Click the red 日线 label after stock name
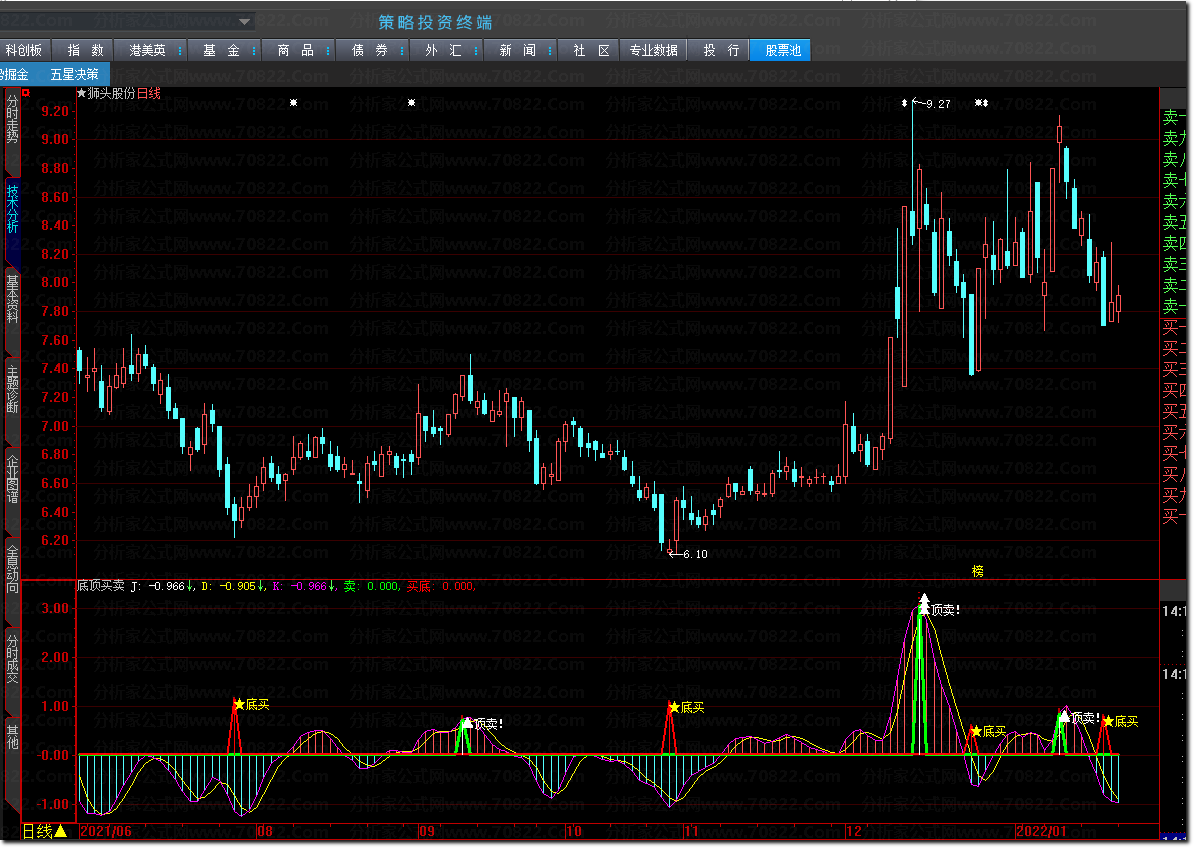 click(149, 93)
